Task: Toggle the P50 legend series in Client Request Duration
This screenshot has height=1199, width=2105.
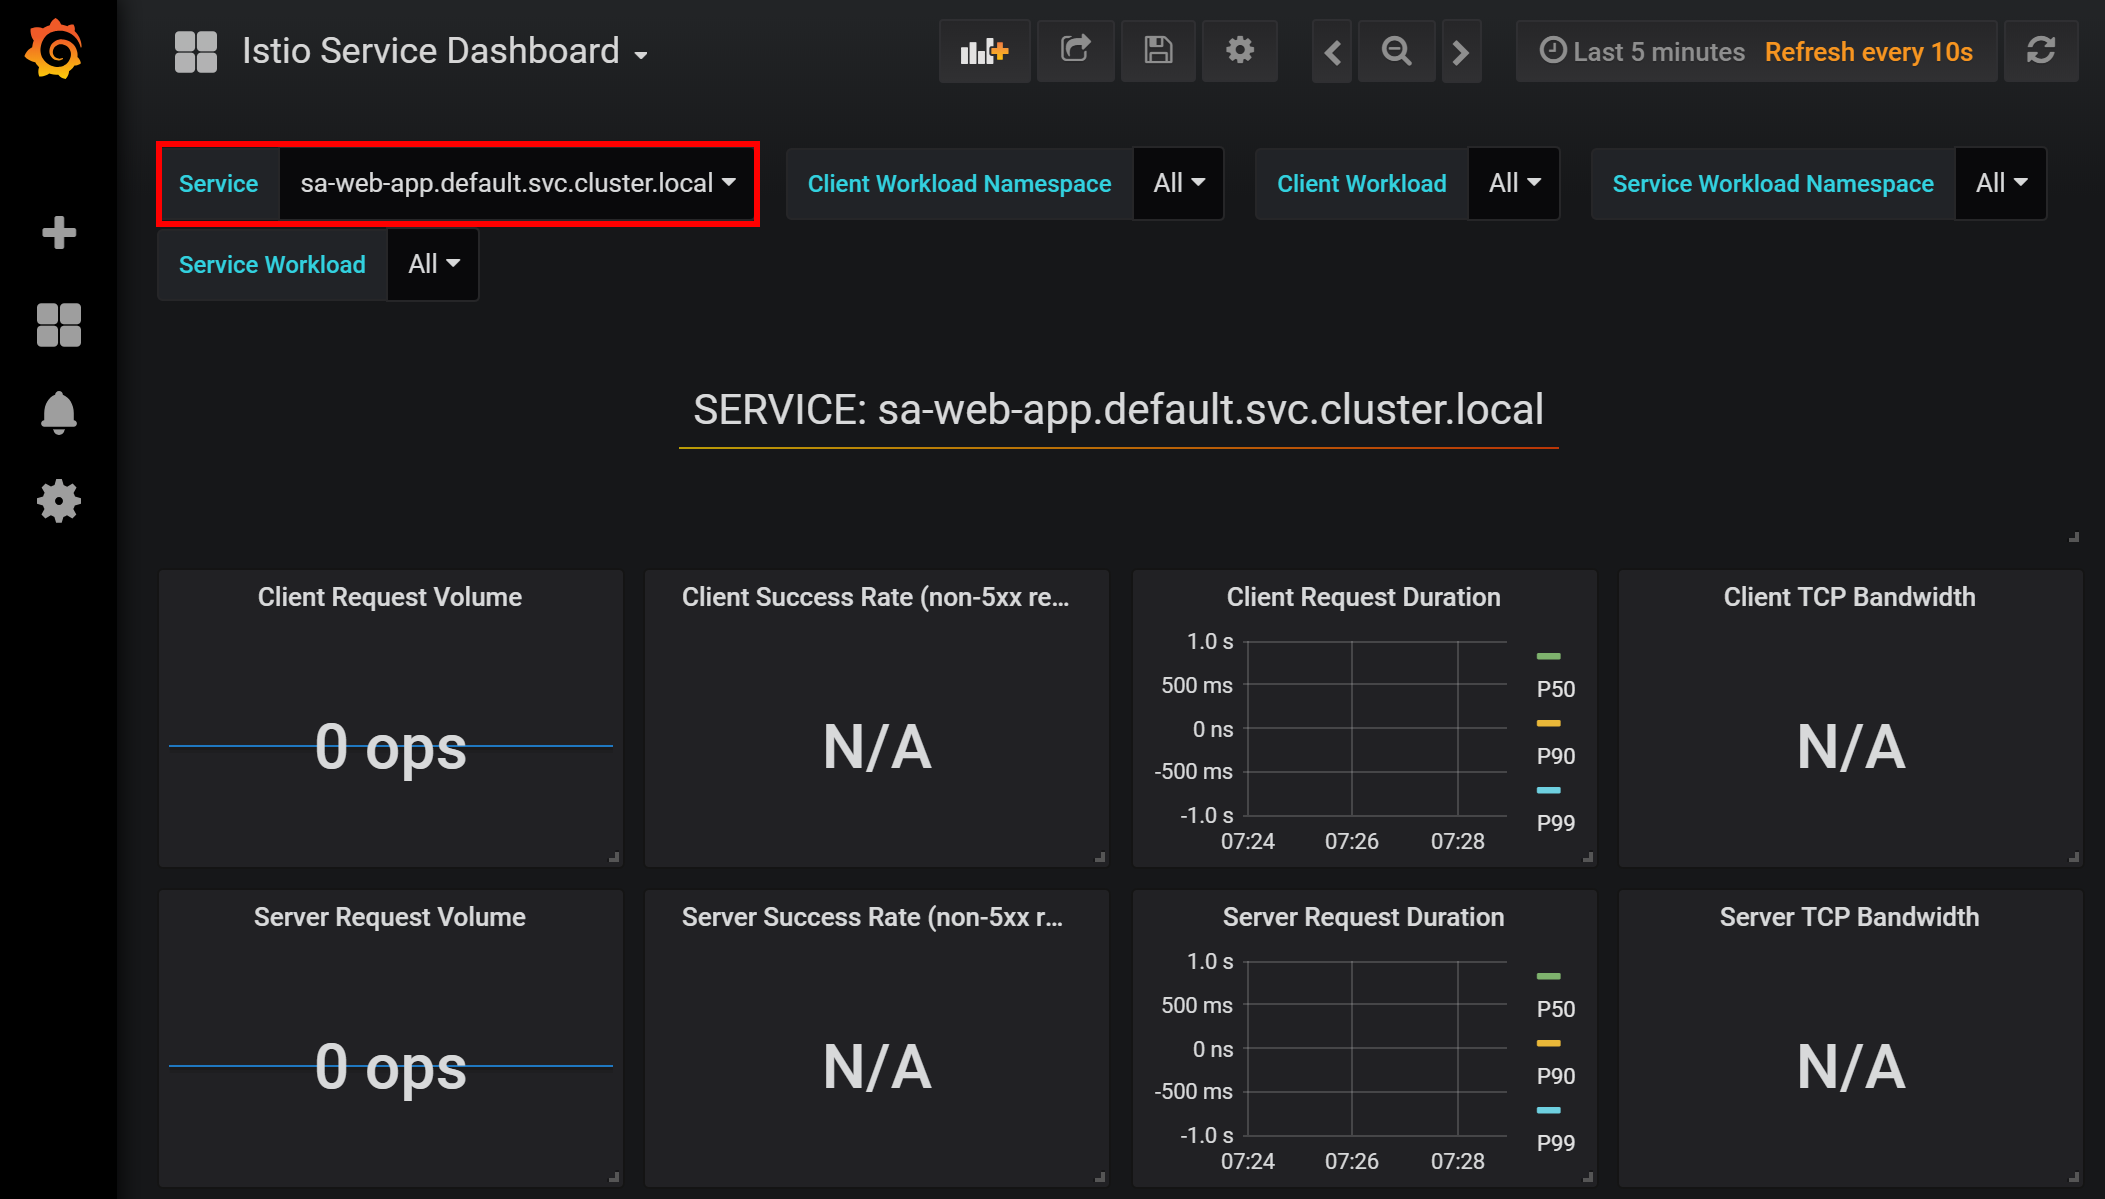Action: [x=1555, y=689]
